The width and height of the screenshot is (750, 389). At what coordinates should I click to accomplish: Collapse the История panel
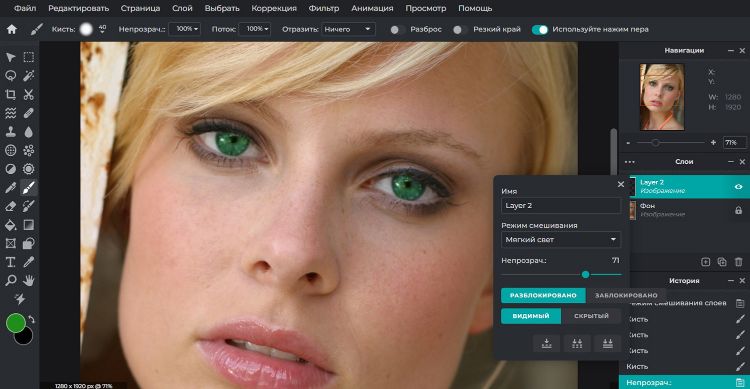pyautogui.click(x=731, y=280)
